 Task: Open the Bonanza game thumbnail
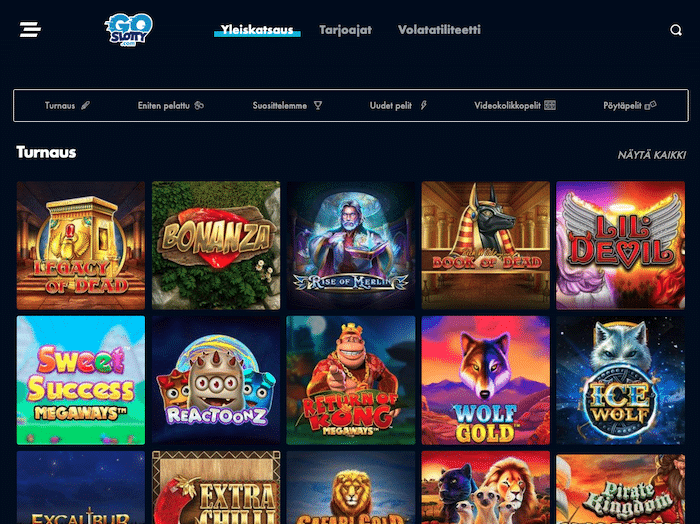tap(216, 245)
